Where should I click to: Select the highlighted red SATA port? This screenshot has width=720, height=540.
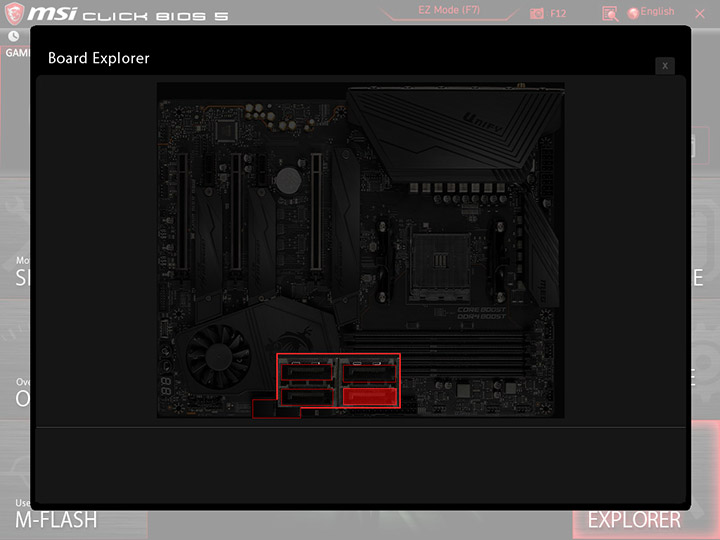click(x=370, y=396)
